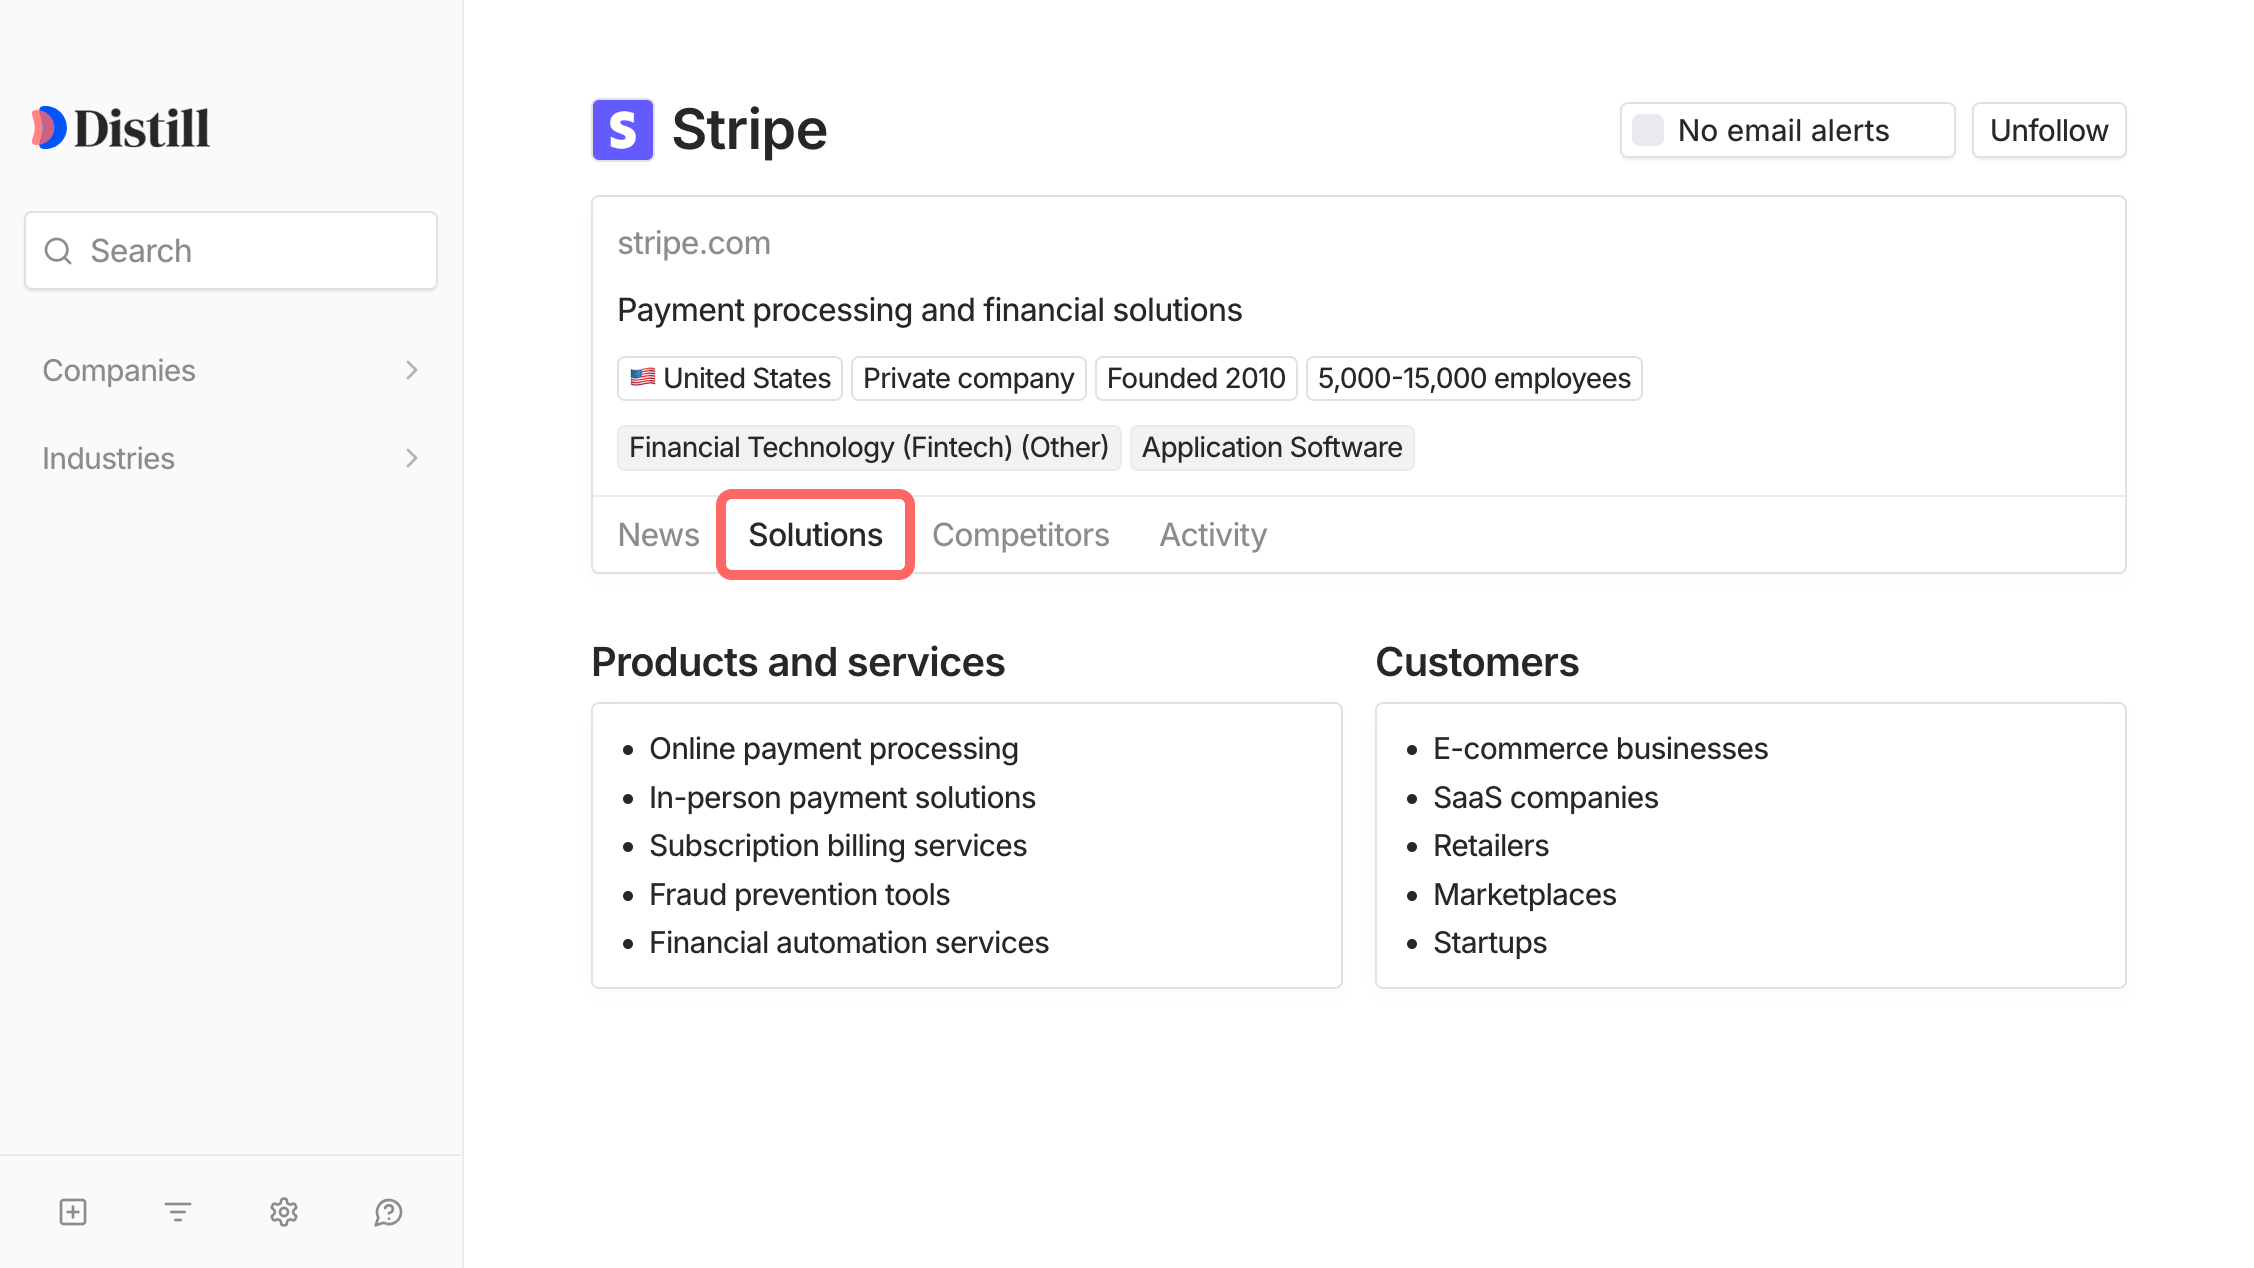Click the Unfollow button
This screenshot has height=1268, width=2254.
tap(2048, 129)
